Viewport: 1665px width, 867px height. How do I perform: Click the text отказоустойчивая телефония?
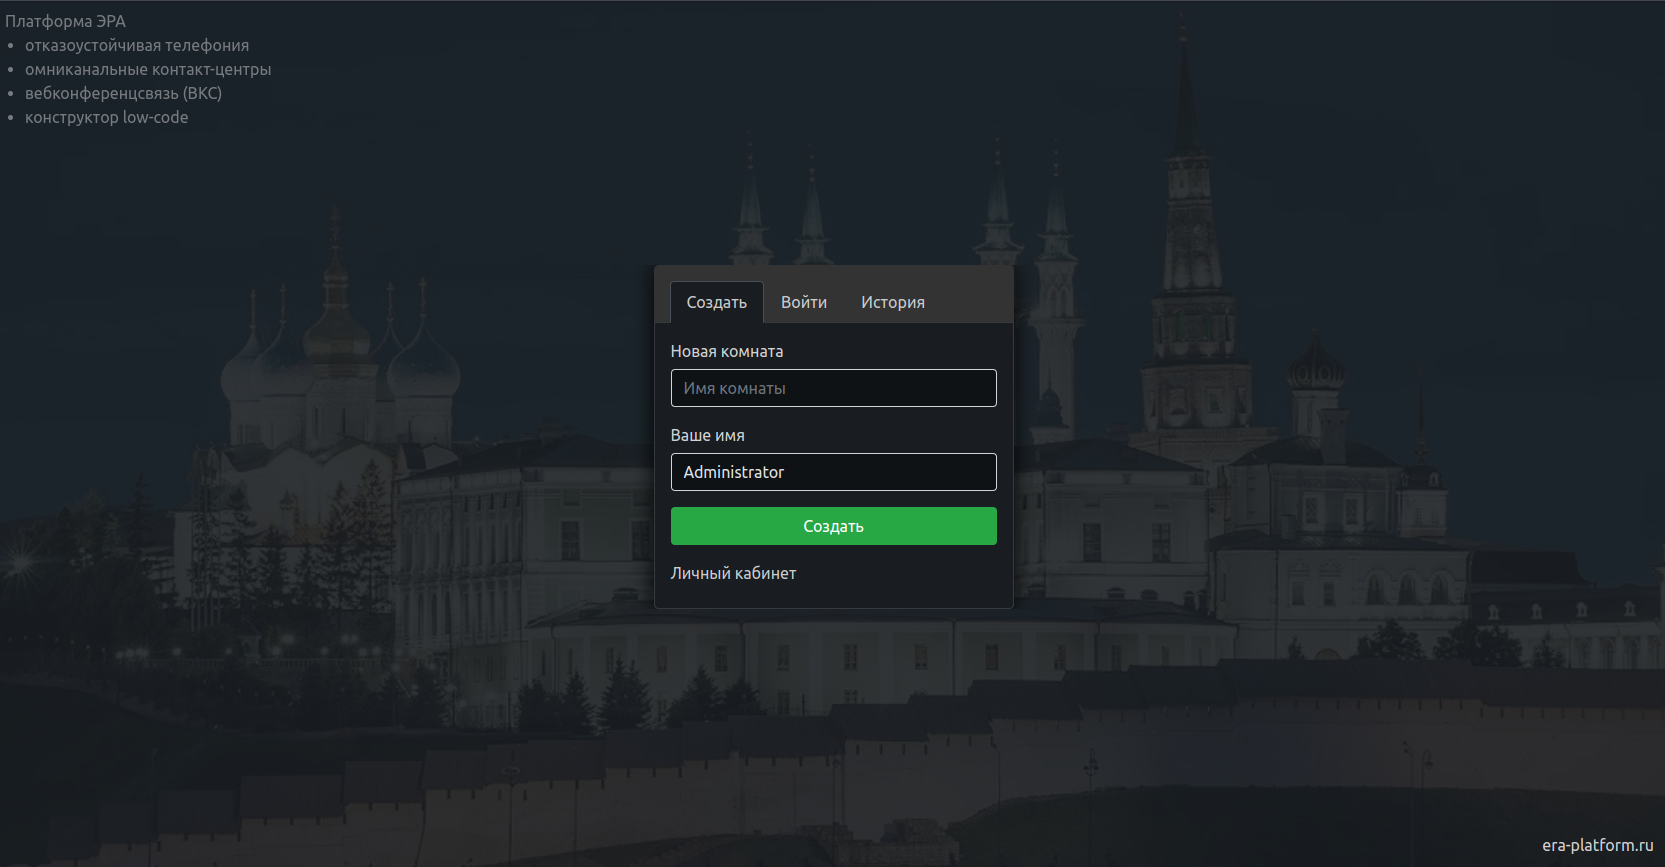(x=137, y=45)
